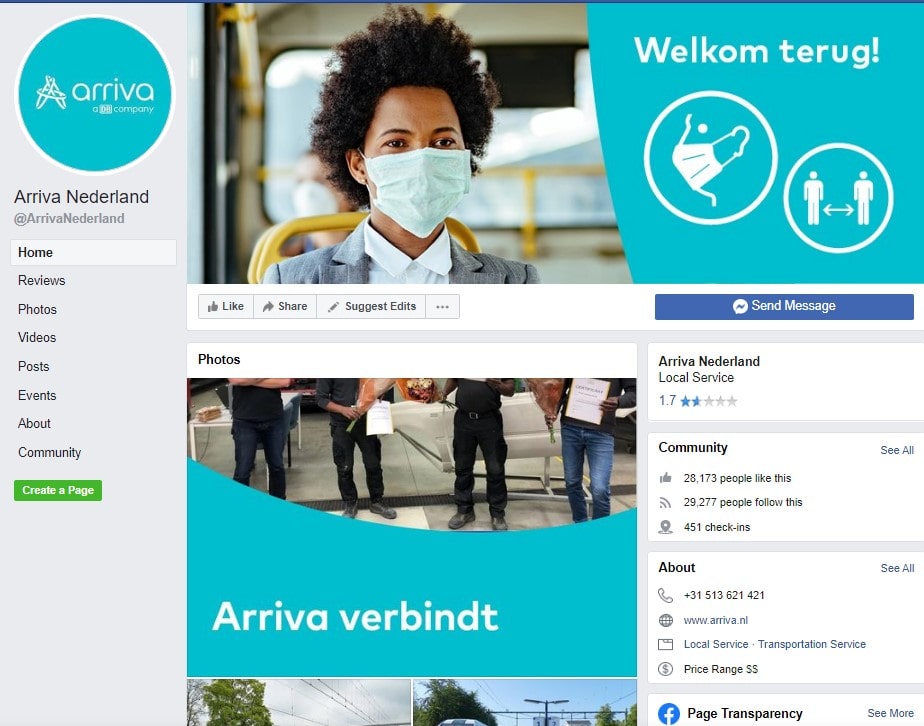Image resolution: width=924 pixels, height=726 pixels.
Task: Click the Send Message messenger button
Action: pos(784,306)
